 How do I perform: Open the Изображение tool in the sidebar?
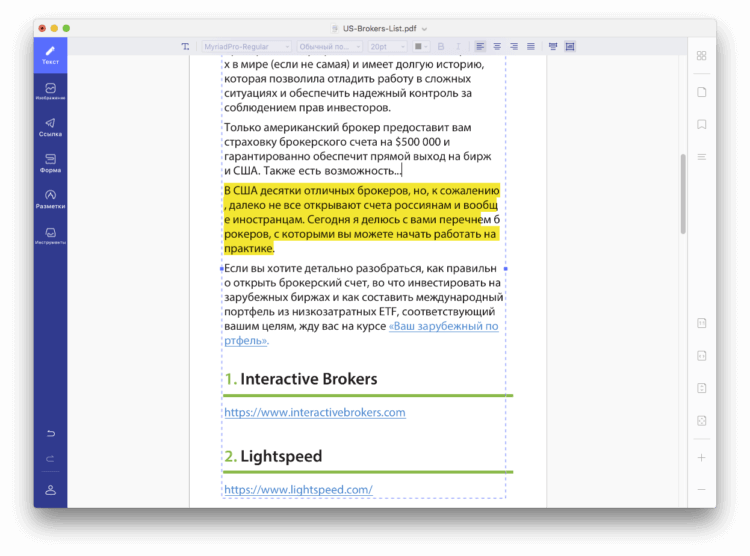(x=50, y=91)
